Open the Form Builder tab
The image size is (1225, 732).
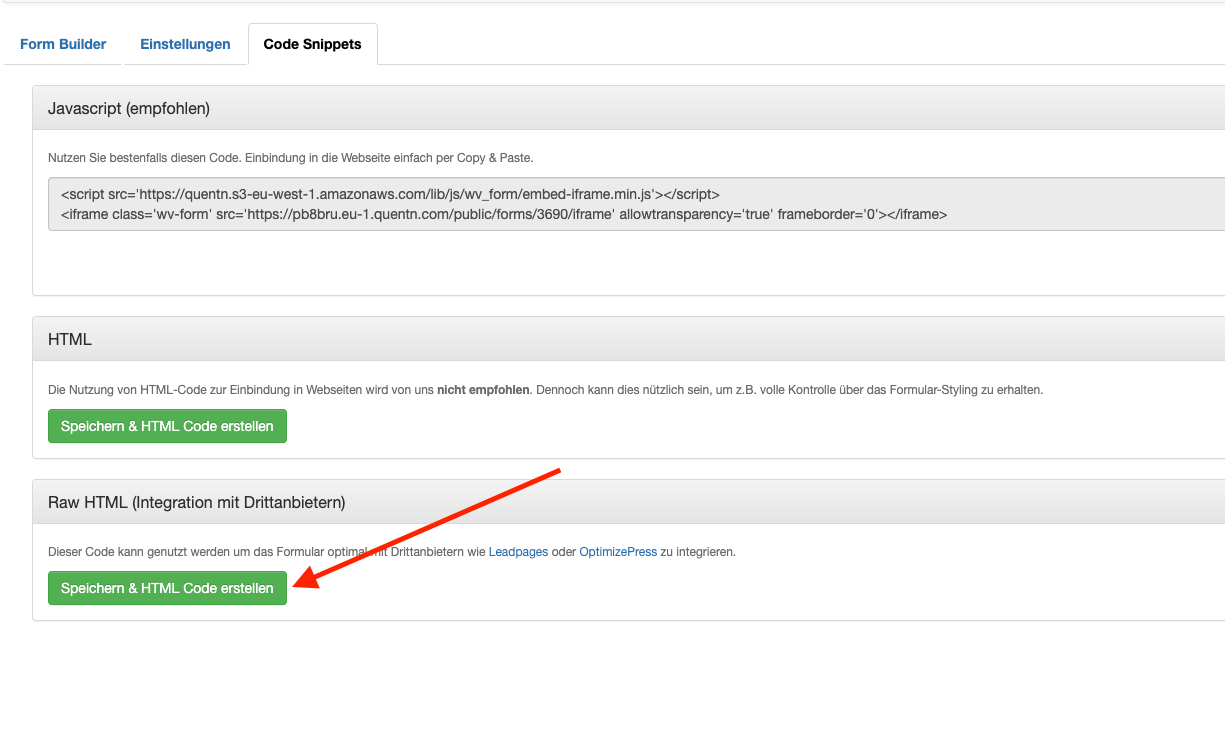tap(63, 44)
